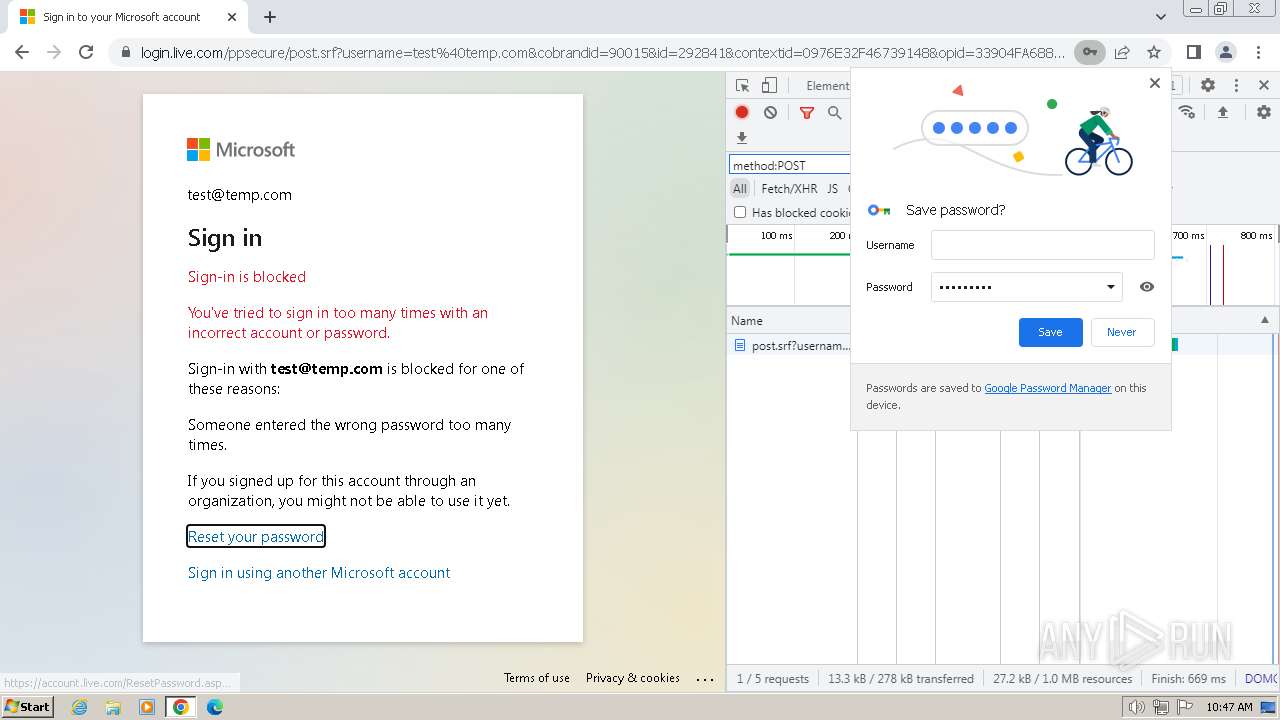1280x720 pixels.
Task: Click the Finish: 669 ms status text
Action: point(1188,679)
